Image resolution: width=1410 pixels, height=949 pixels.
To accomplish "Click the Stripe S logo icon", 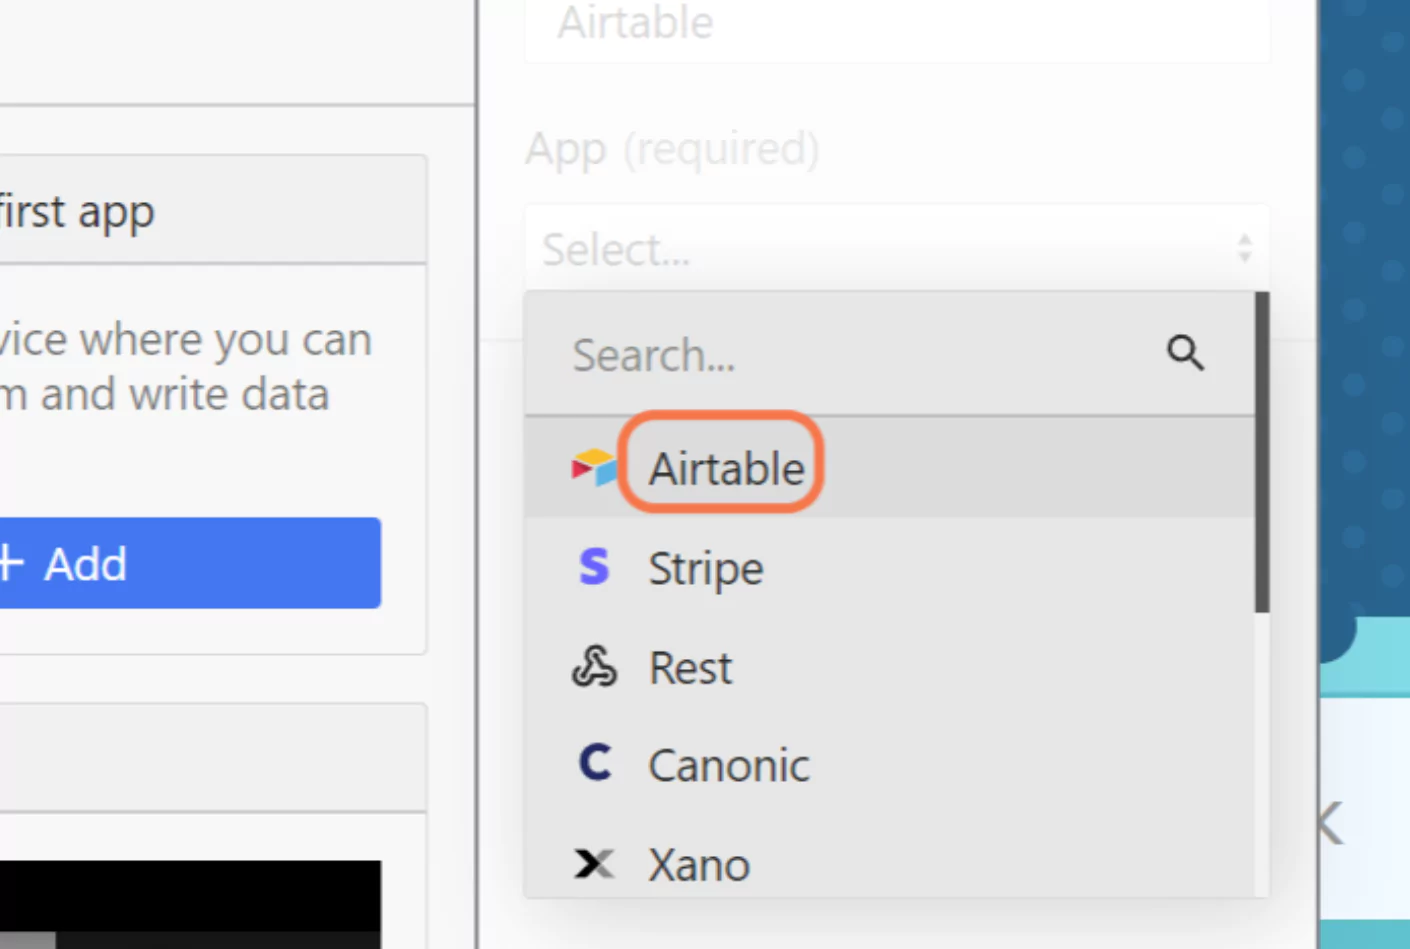I will (594, 566).
